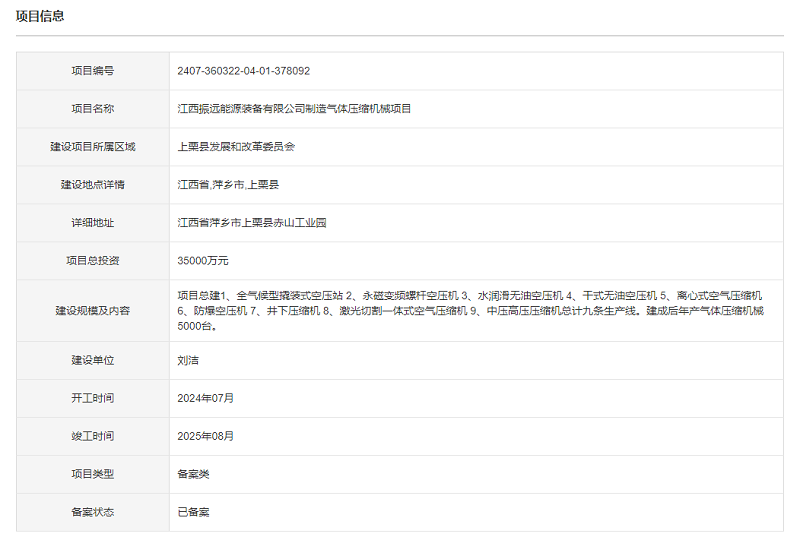Select the value 刘洁
This screenshot has width=800, height=540.
tap(188, 360)
